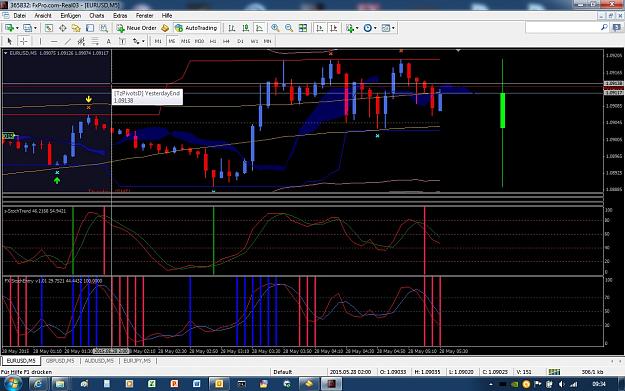Open the MetaEditor yellow book icon
Screen dimensions: 625x391
point(165,28)
